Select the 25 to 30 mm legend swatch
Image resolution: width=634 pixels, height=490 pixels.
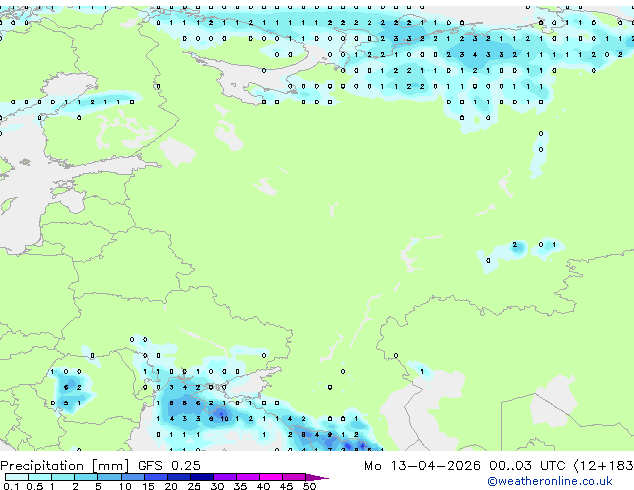(202, 477)
